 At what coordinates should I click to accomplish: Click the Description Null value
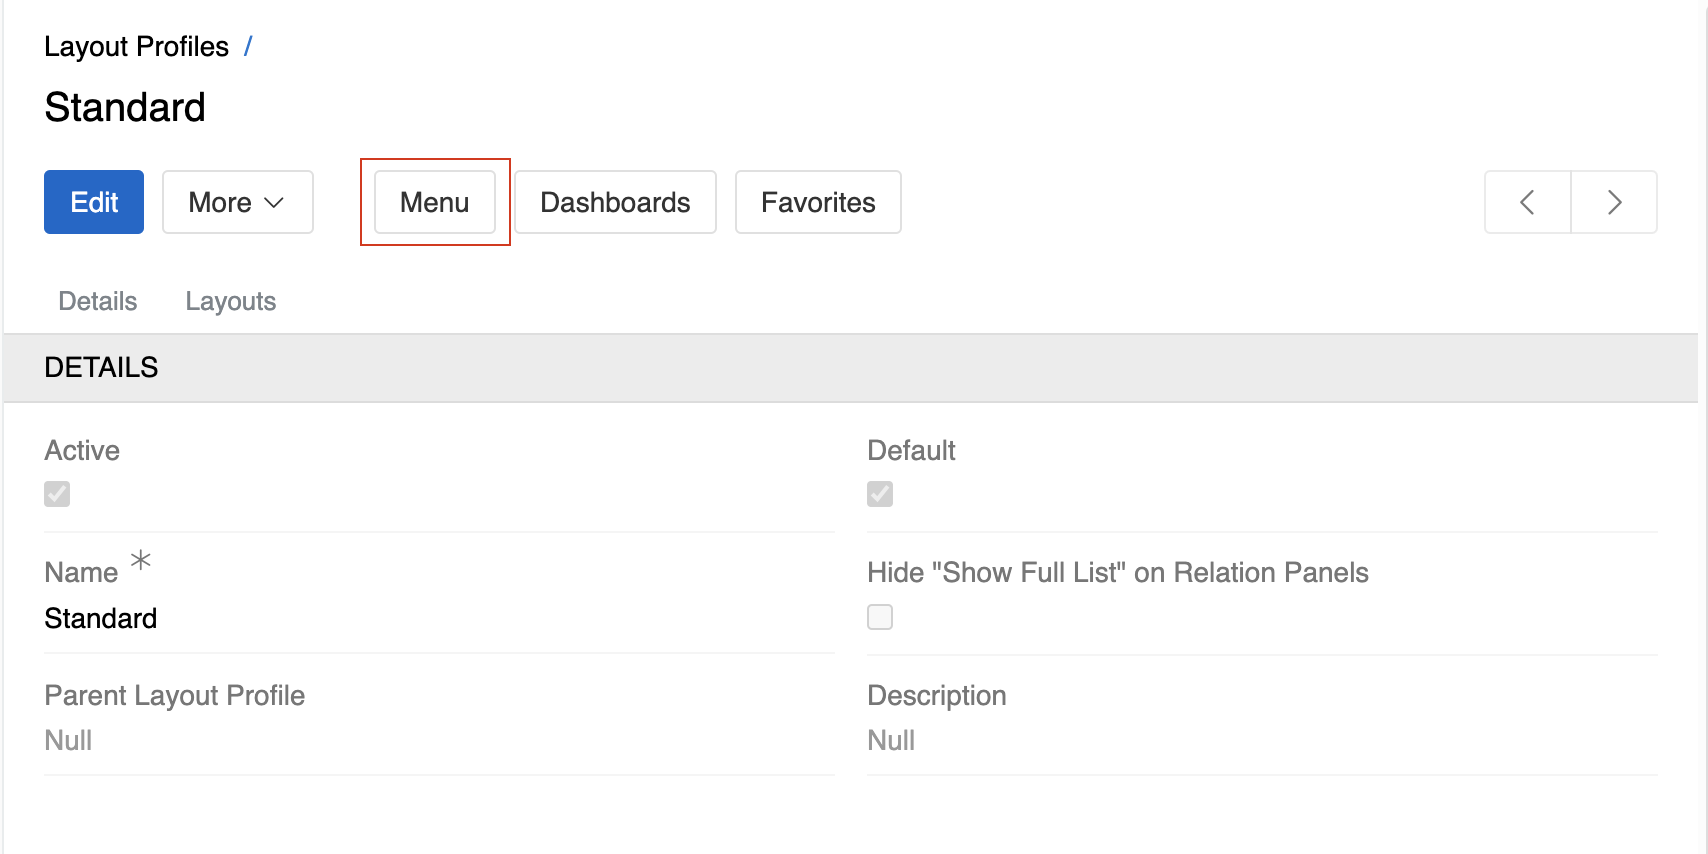tap(890, 740)
